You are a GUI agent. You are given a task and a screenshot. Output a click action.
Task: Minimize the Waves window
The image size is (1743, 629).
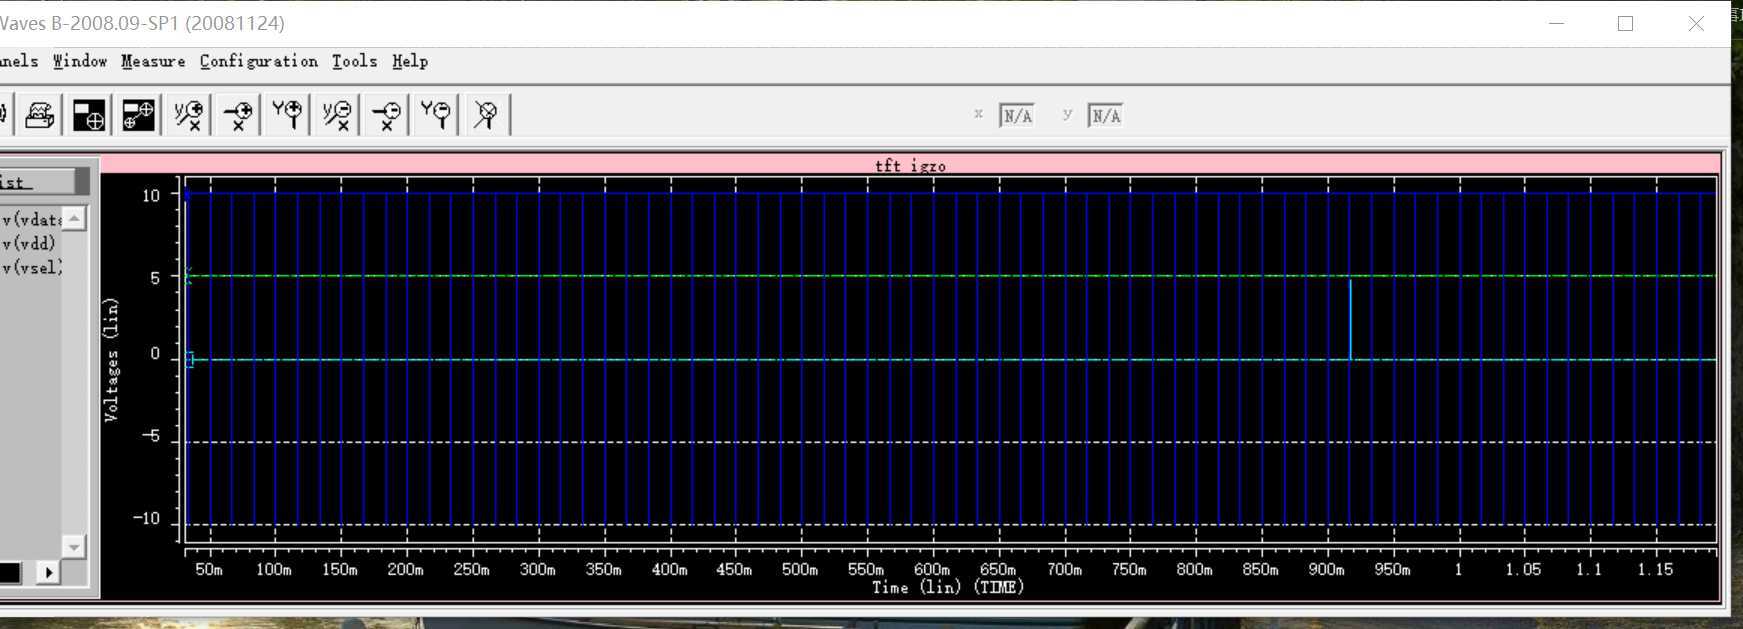point(1556,23)
